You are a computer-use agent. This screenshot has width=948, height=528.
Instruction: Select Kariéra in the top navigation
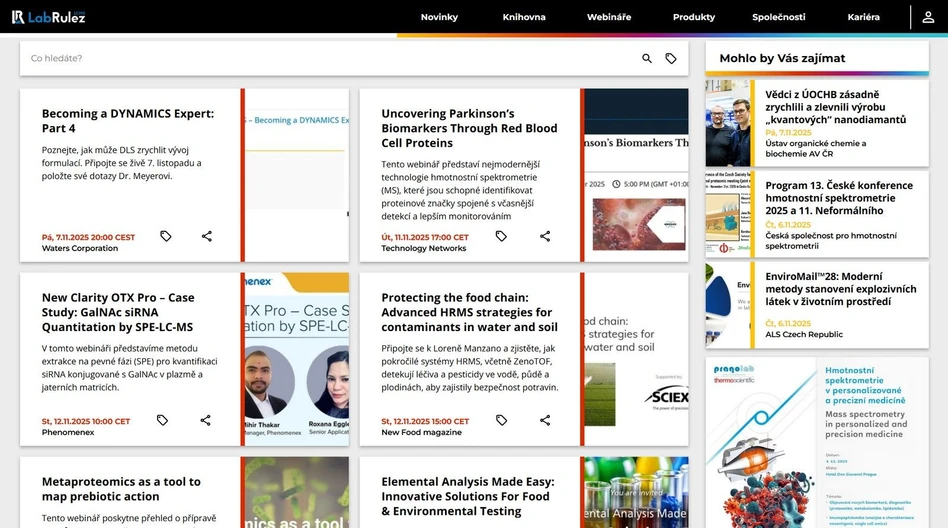click(x=863, y=17)
